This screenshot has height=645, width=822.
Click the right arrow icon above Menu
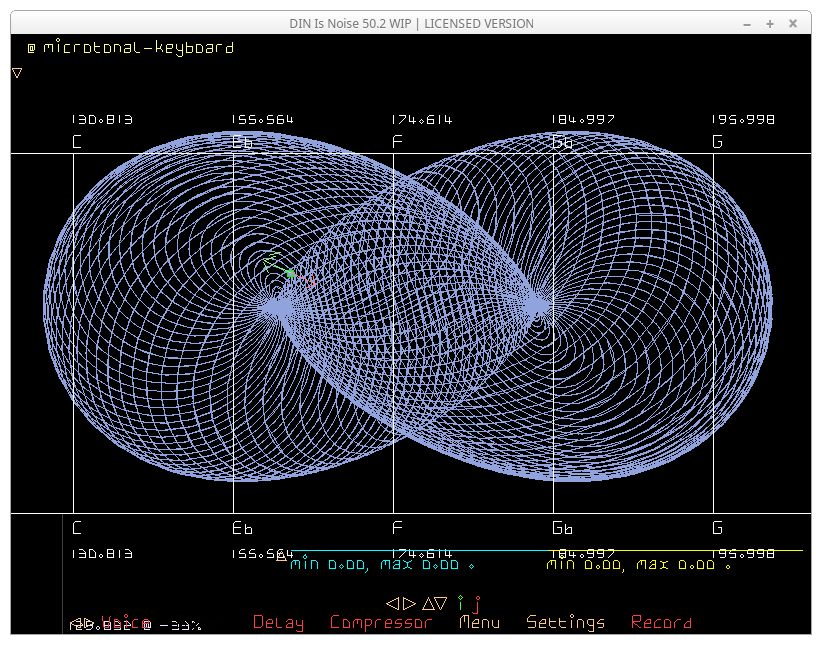coord(409,603)
